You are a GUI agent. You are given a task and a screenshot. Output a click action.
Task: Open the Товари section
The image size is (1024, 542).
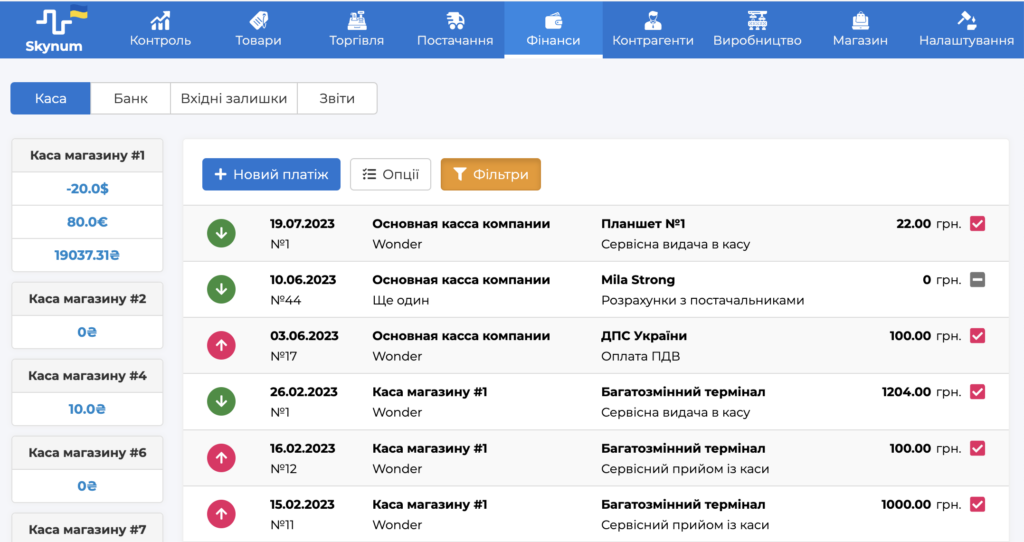(x=258, y=30)
